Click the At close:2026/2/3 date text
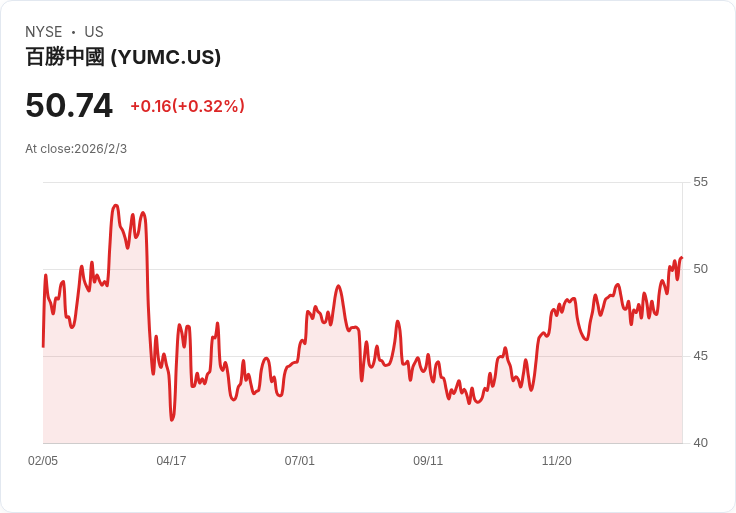The height and width of the screenshot is (513, 736). click(x=76, y=149)
